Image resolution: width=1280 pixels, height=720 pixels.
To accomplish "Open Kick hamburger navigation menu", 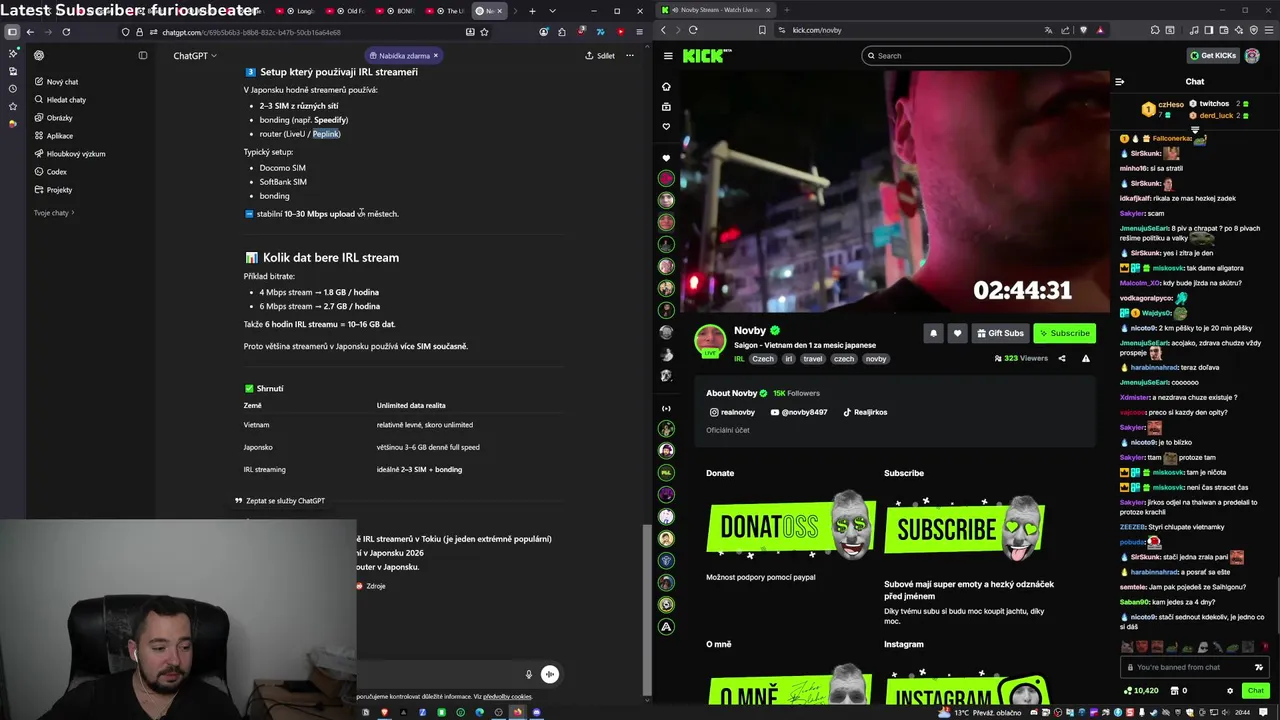I will coord(668,56).
